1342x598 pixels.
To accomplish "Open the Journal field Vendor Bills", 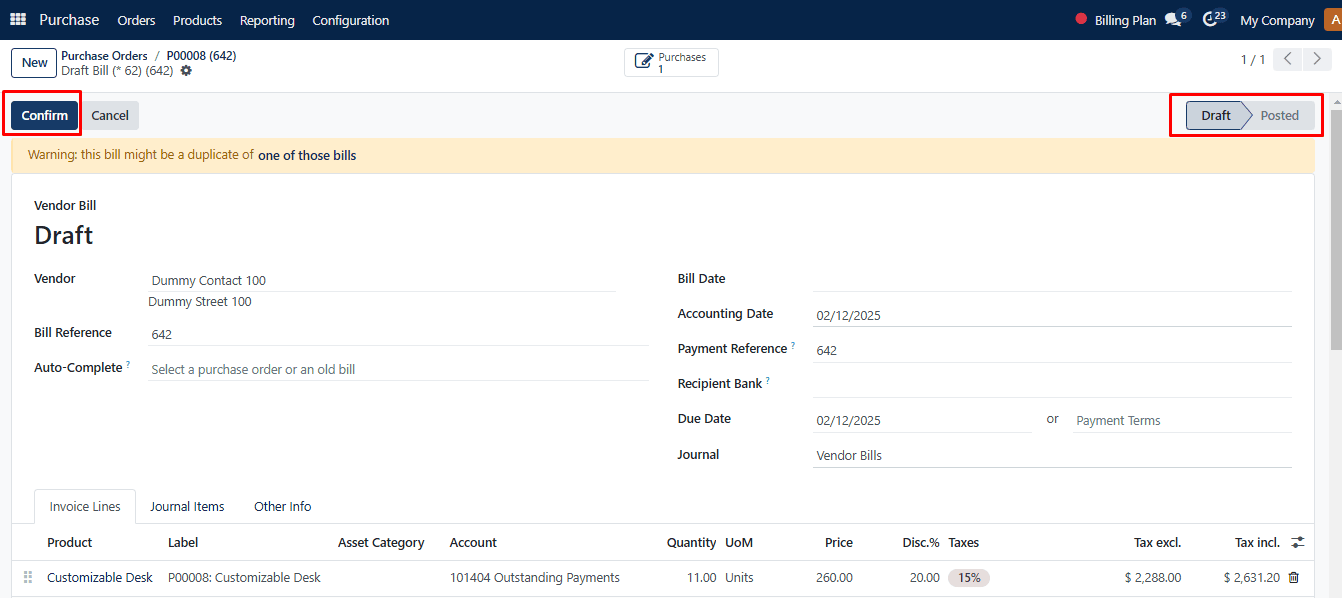I will coord(1052,456).
